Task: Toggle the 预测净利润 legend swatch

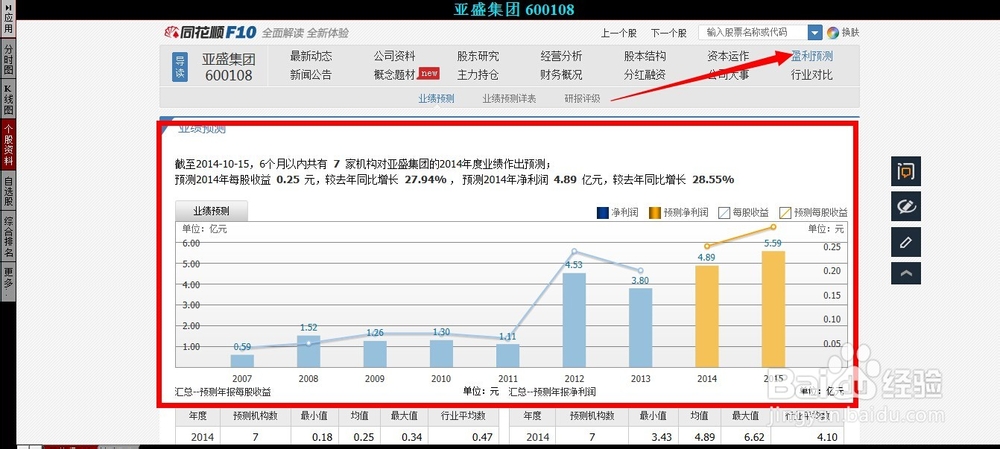Action: tap(654, 212)
